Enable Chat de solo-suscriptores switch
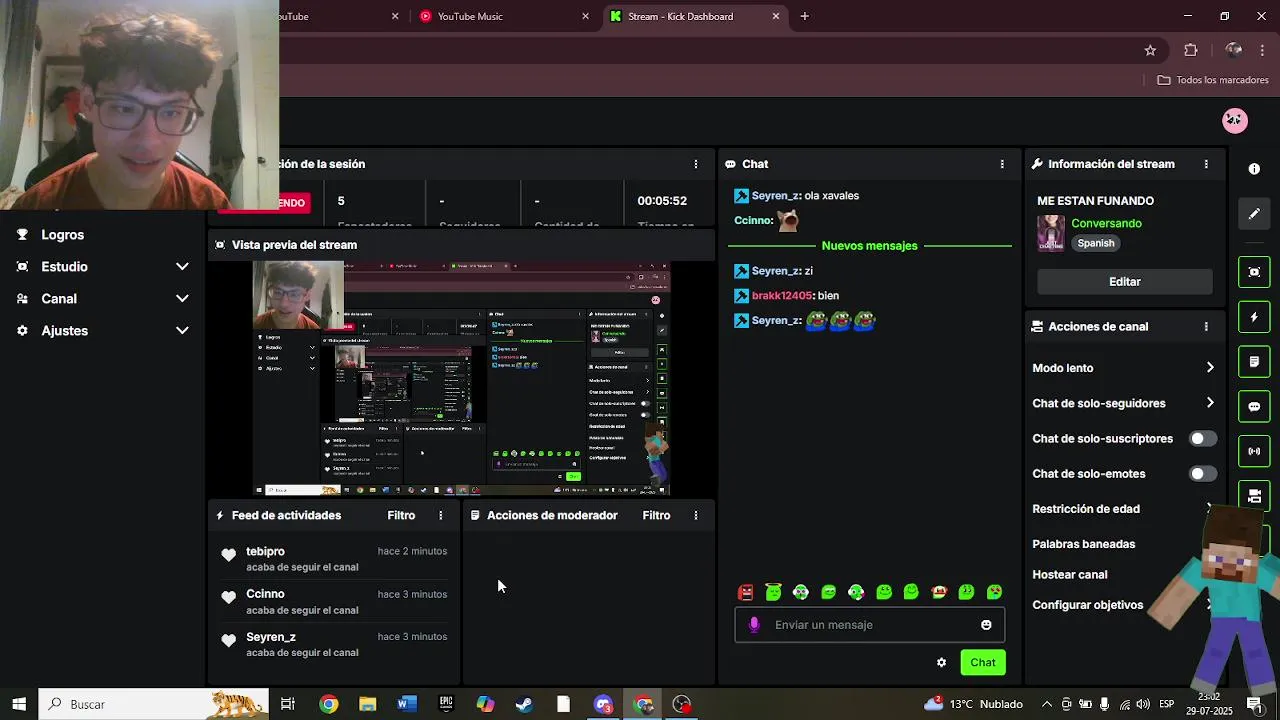The width and height of the screenshot is (1280, 720). point(1203,439)
